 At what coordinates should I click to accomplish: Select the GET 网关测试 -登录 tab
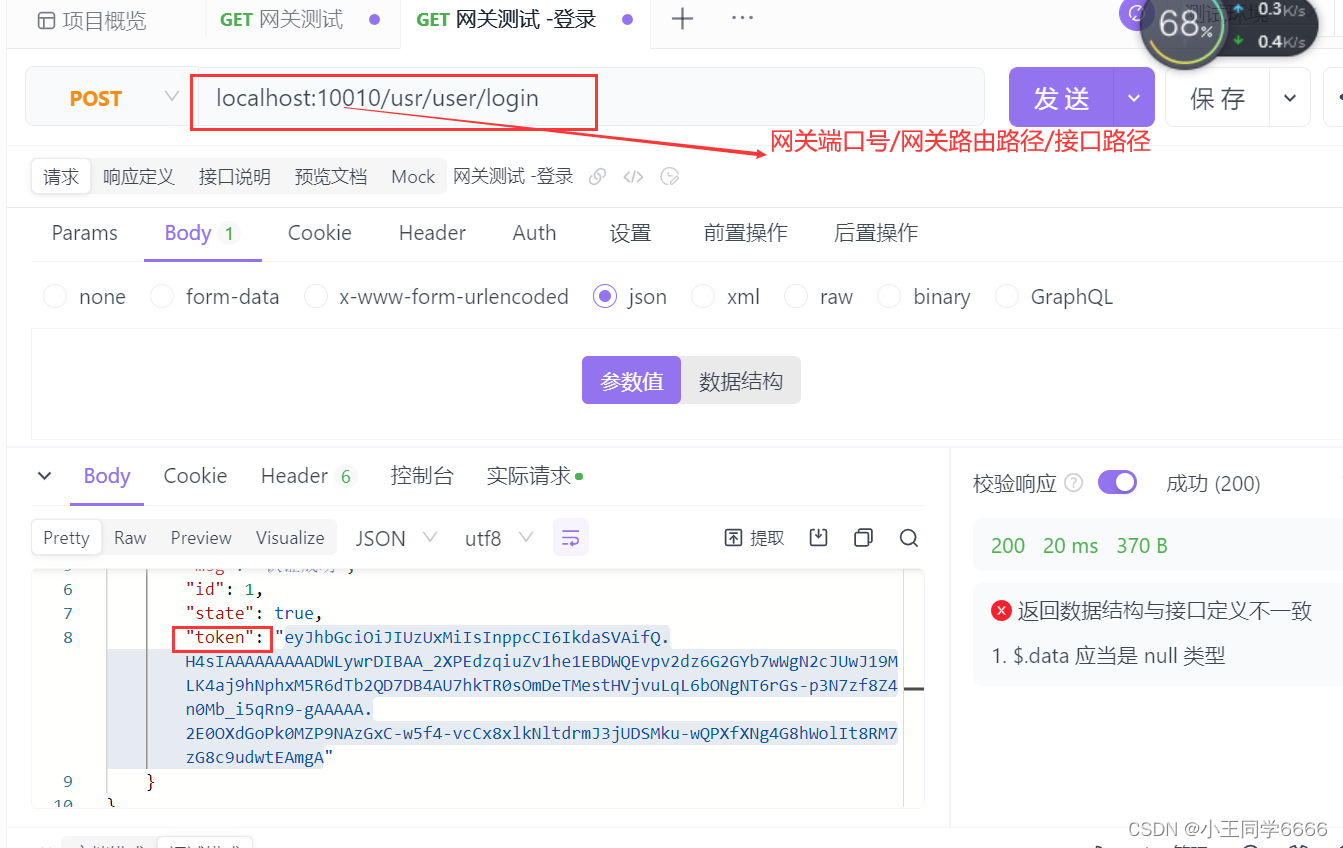click(x=524, y=20)
